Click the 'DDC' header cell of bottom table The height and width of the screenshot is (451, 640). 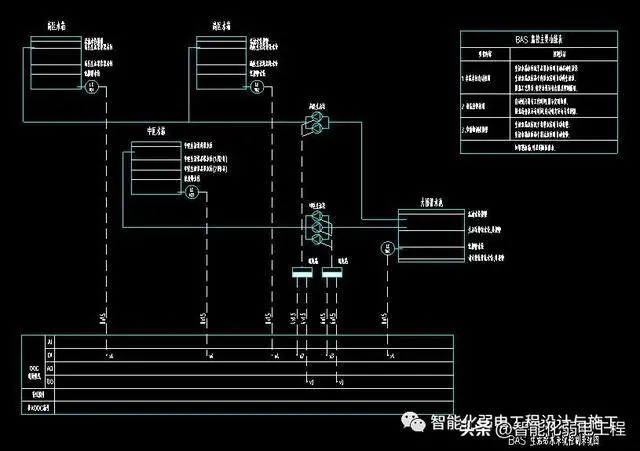(33, 362)
